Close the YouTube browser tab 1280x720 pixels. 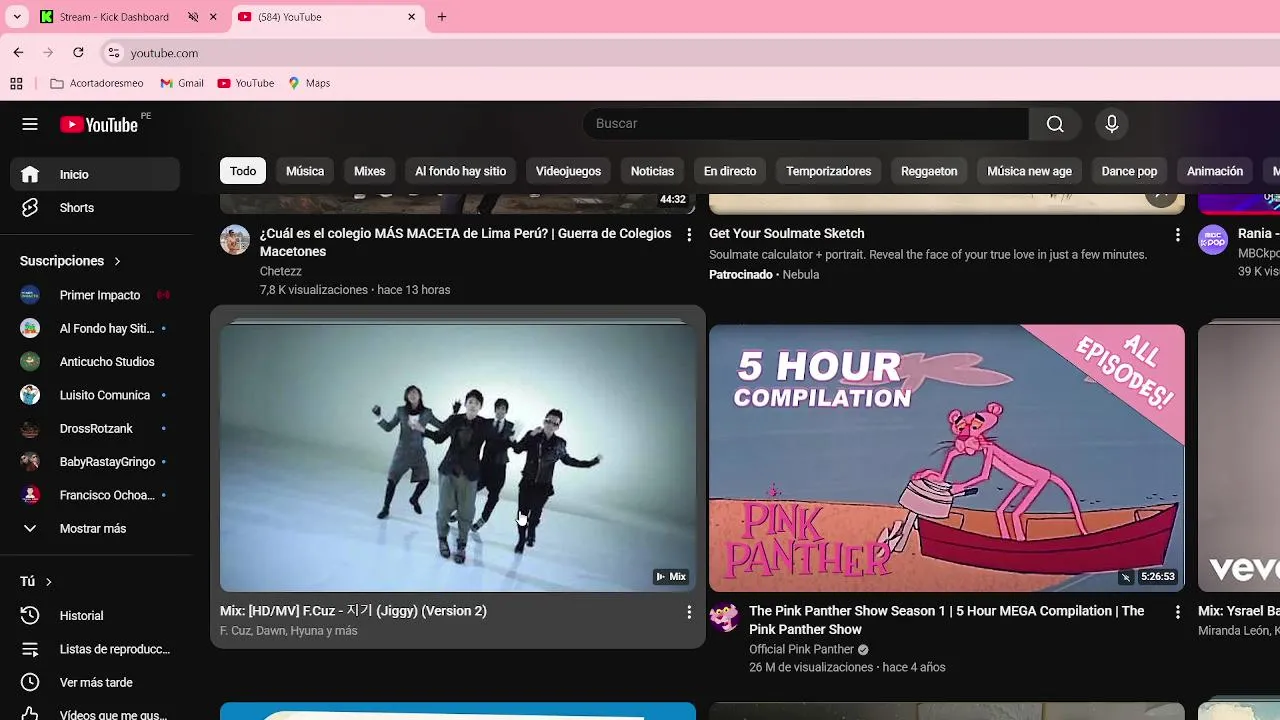point(411,17)
